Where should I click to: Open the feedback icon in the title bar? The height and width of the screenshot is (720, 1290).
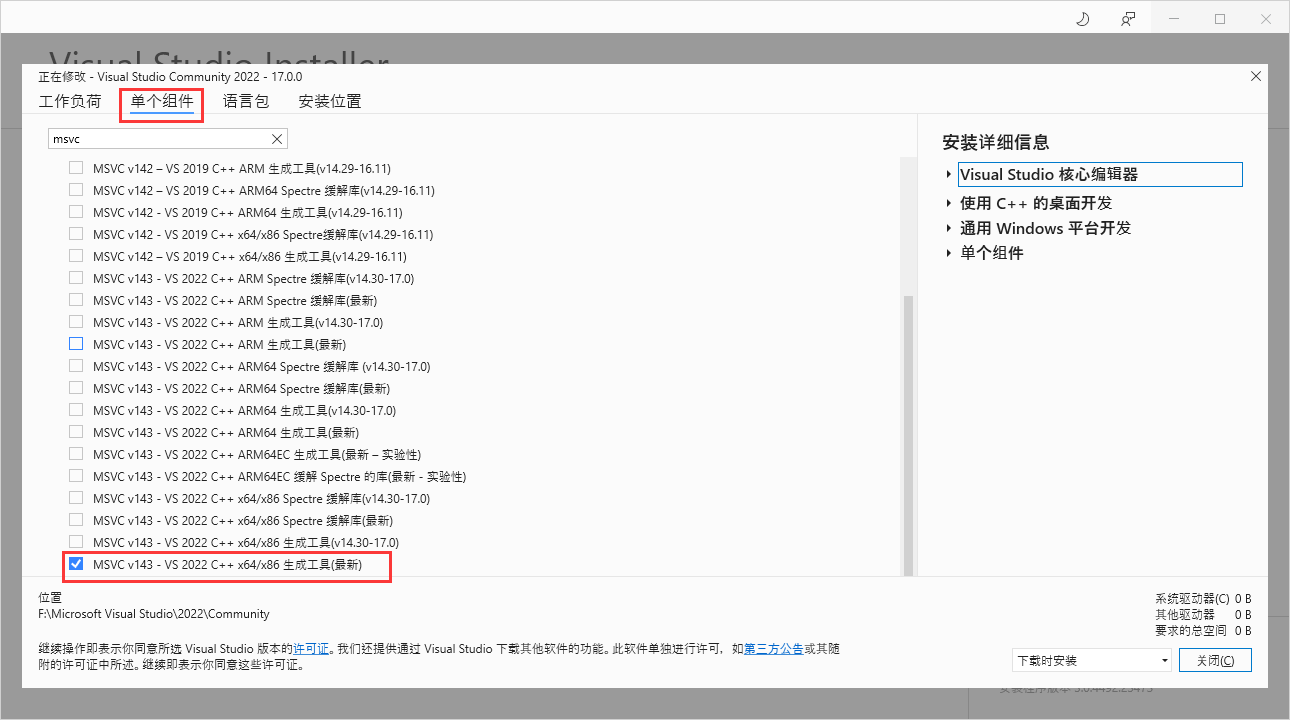click(x=1128, y=18)
